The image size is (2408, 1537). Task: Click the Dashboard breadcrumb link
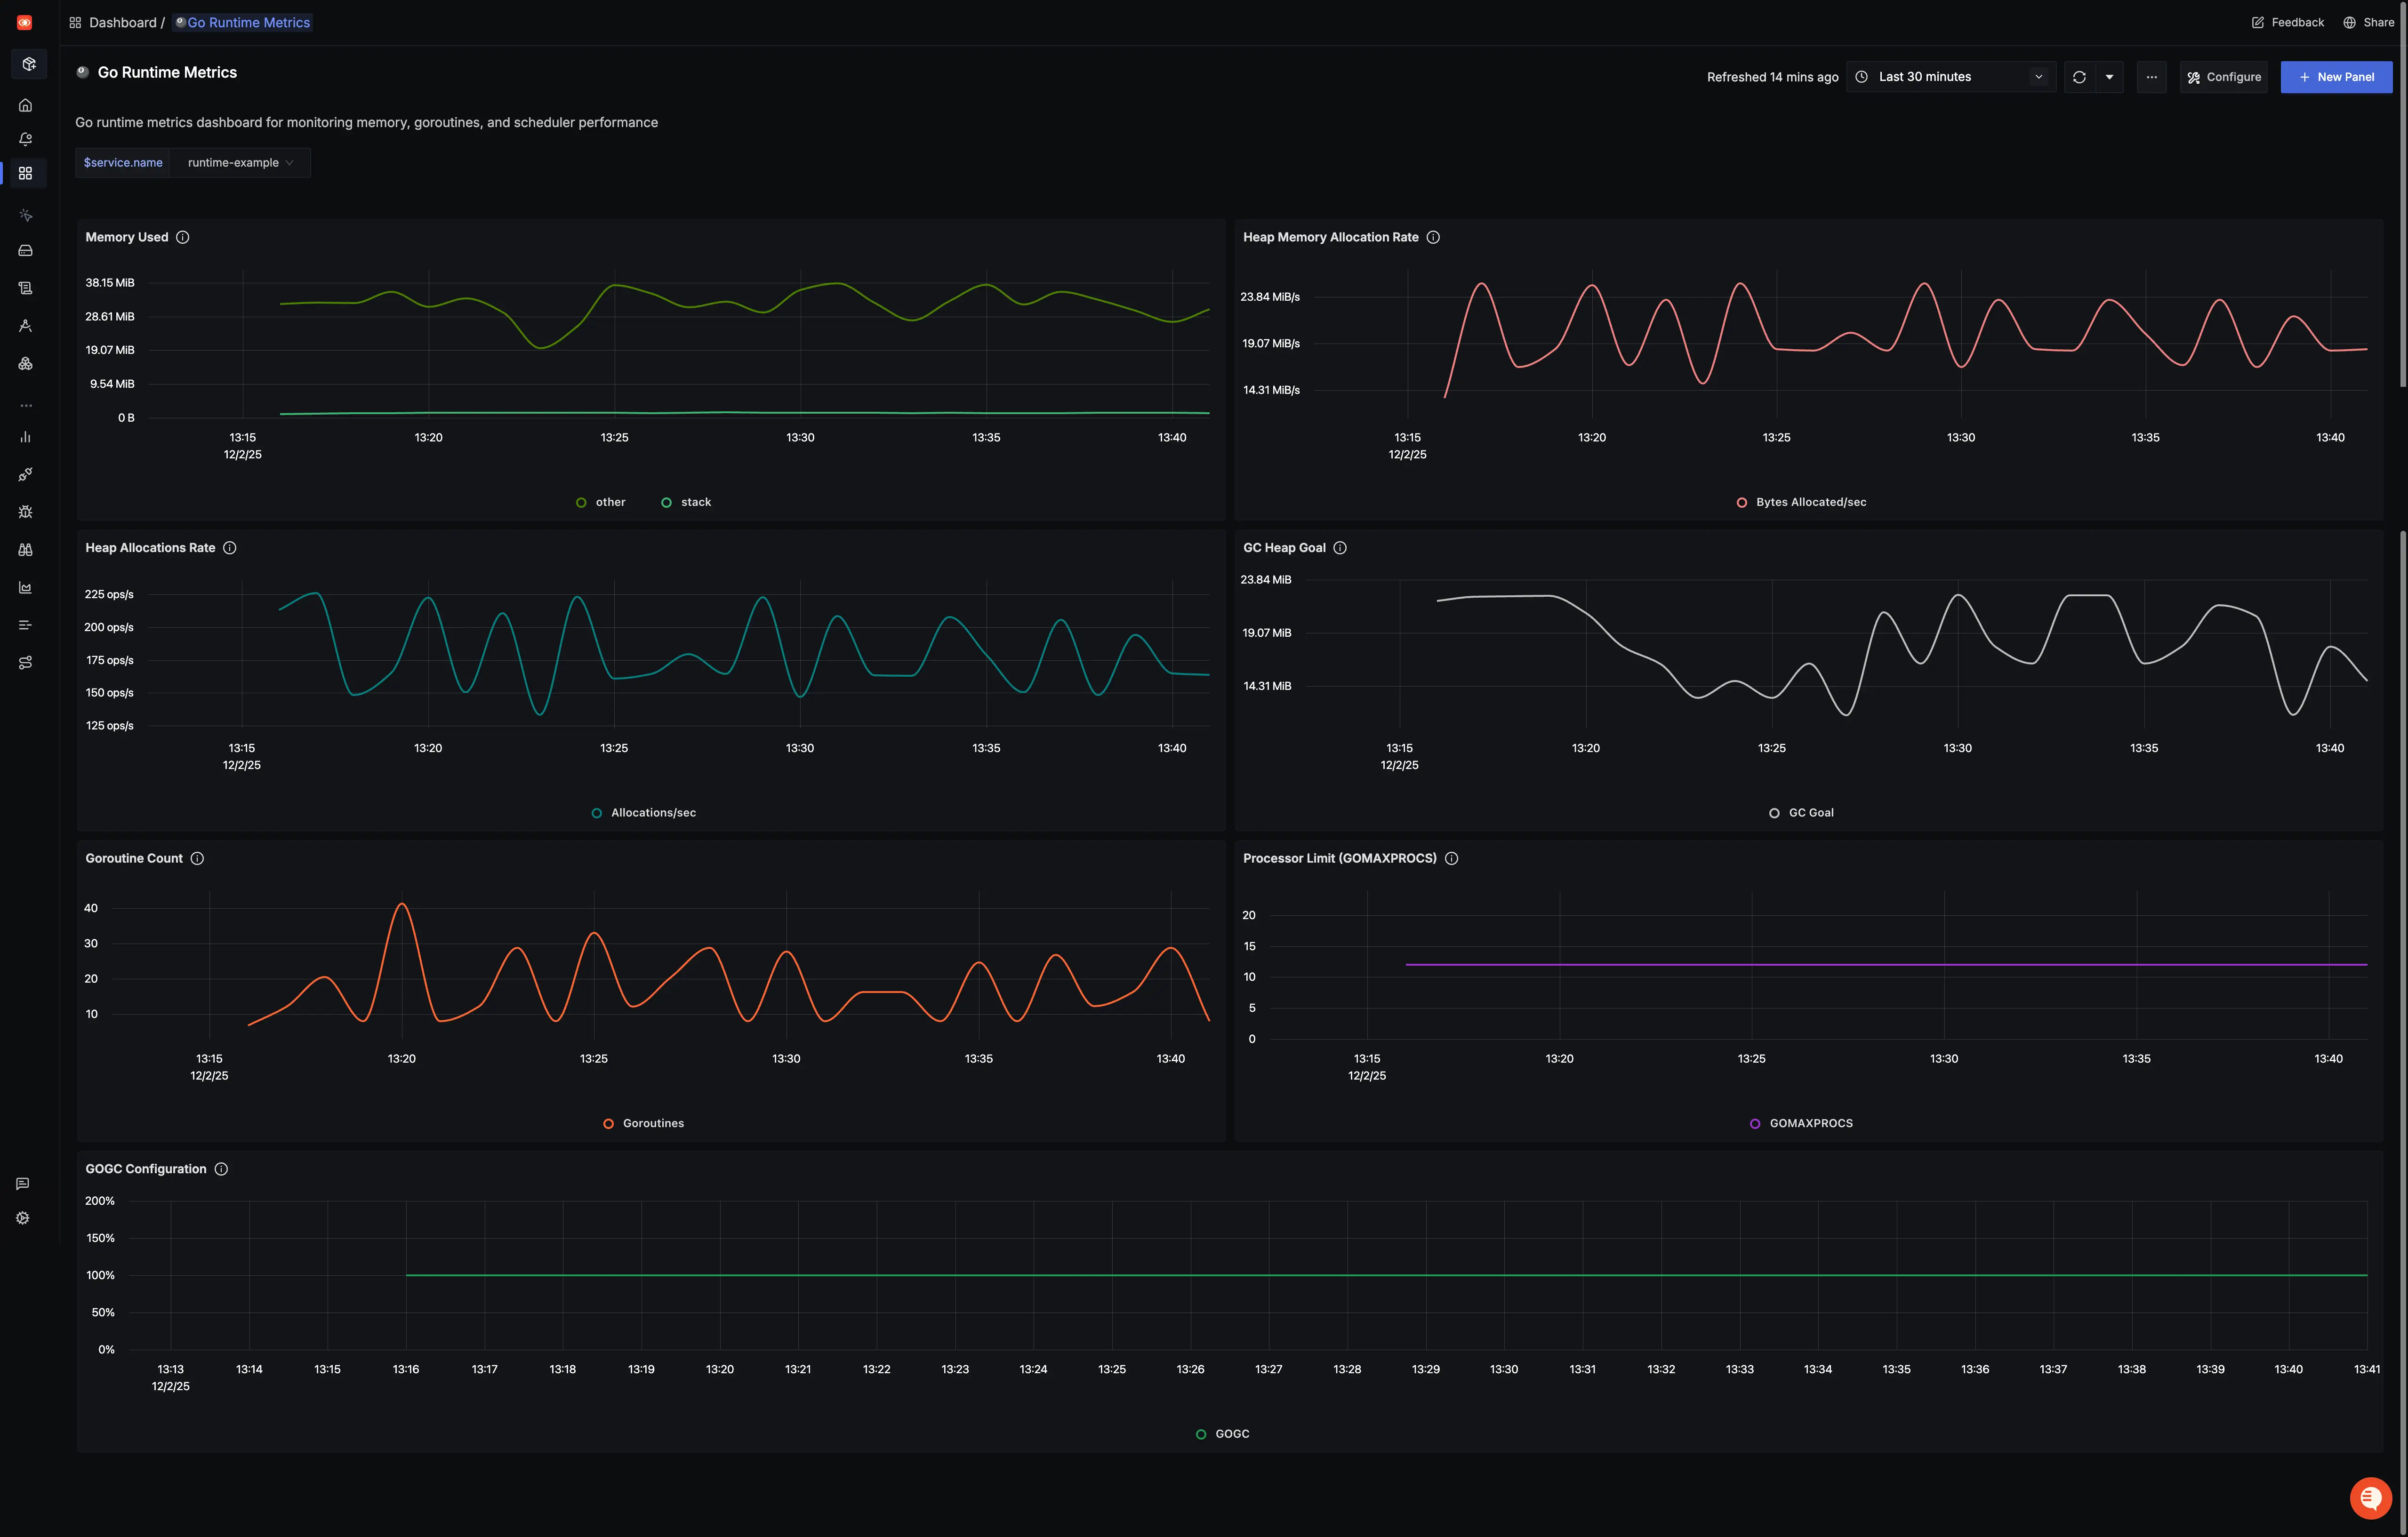[124, 22]
